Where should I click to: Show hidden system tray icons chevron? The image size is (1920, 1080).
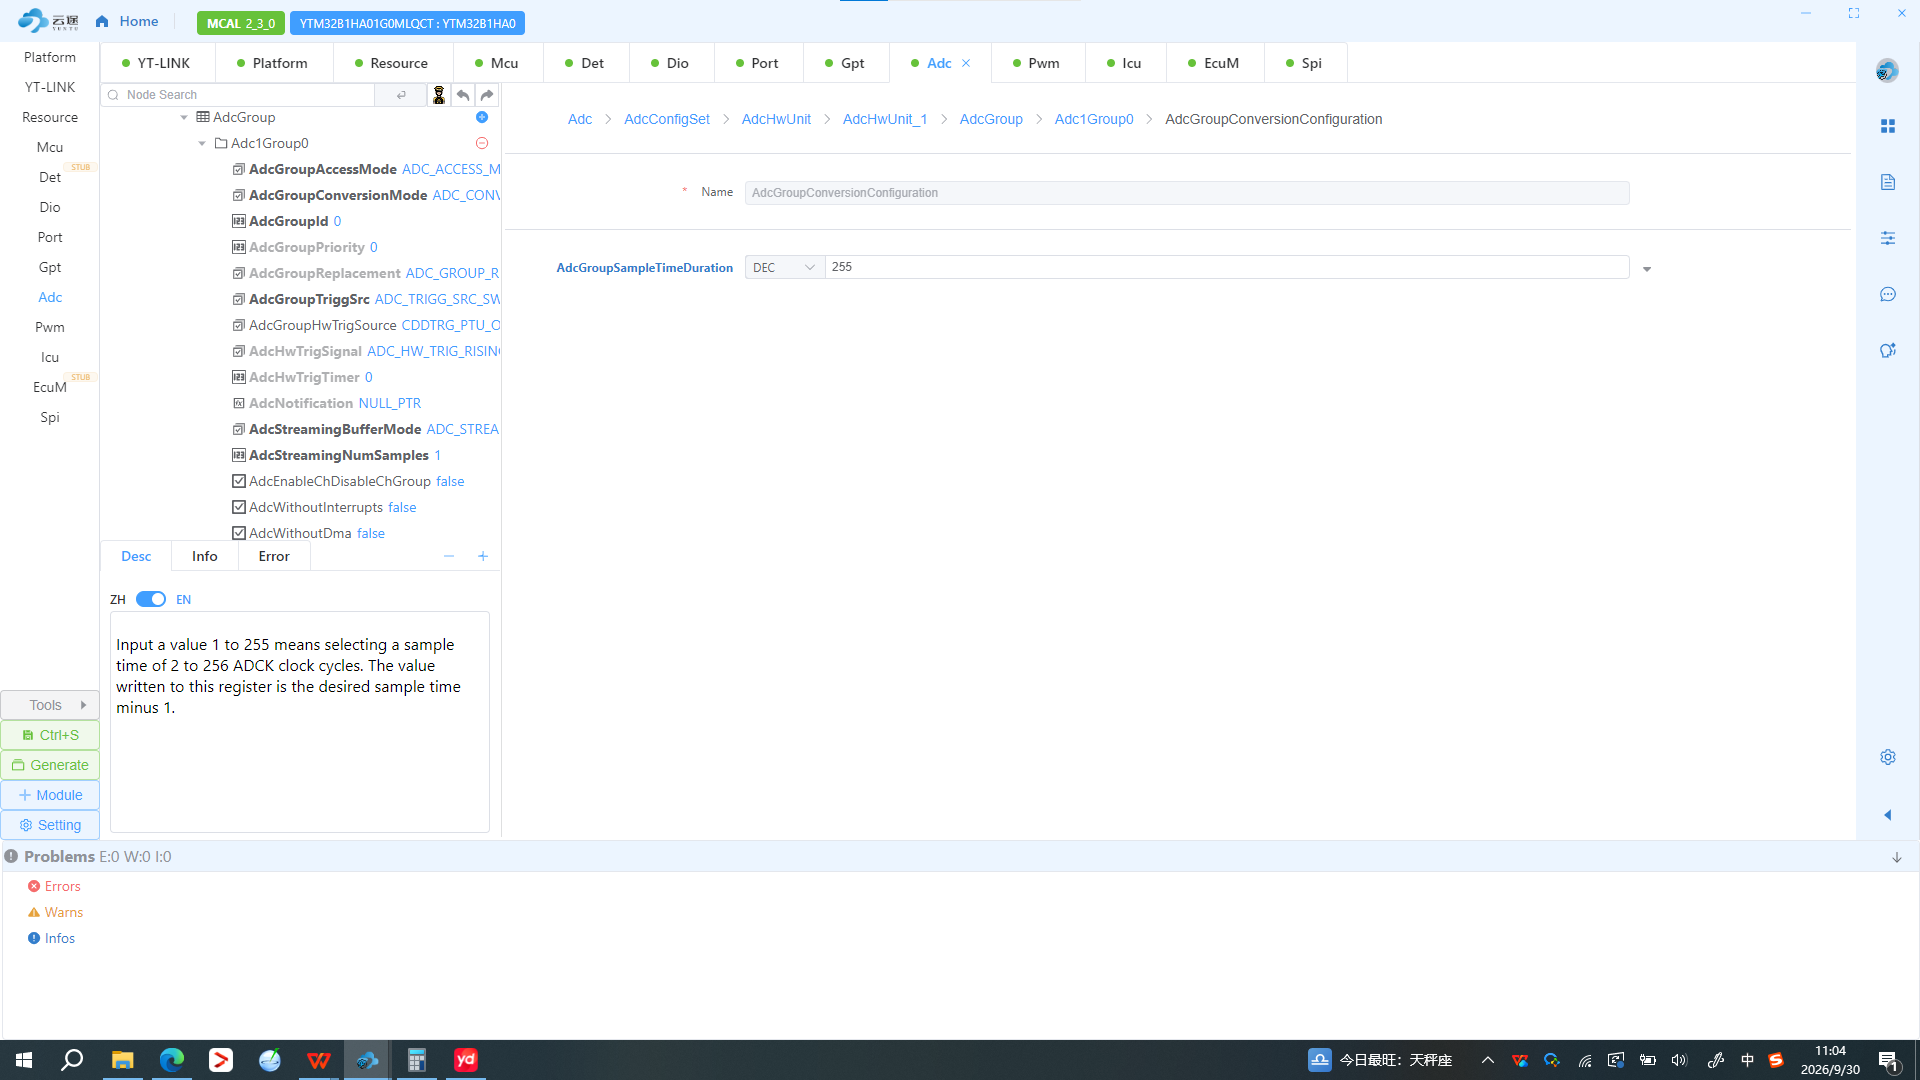(x=1488, y=1060)
